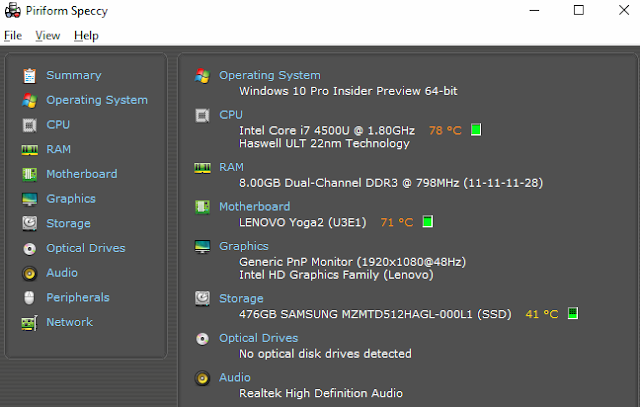Viewport: 640px width, 407px height.
Task: Click the green CPU temperature indicator
Action: (x=476, y=130)
